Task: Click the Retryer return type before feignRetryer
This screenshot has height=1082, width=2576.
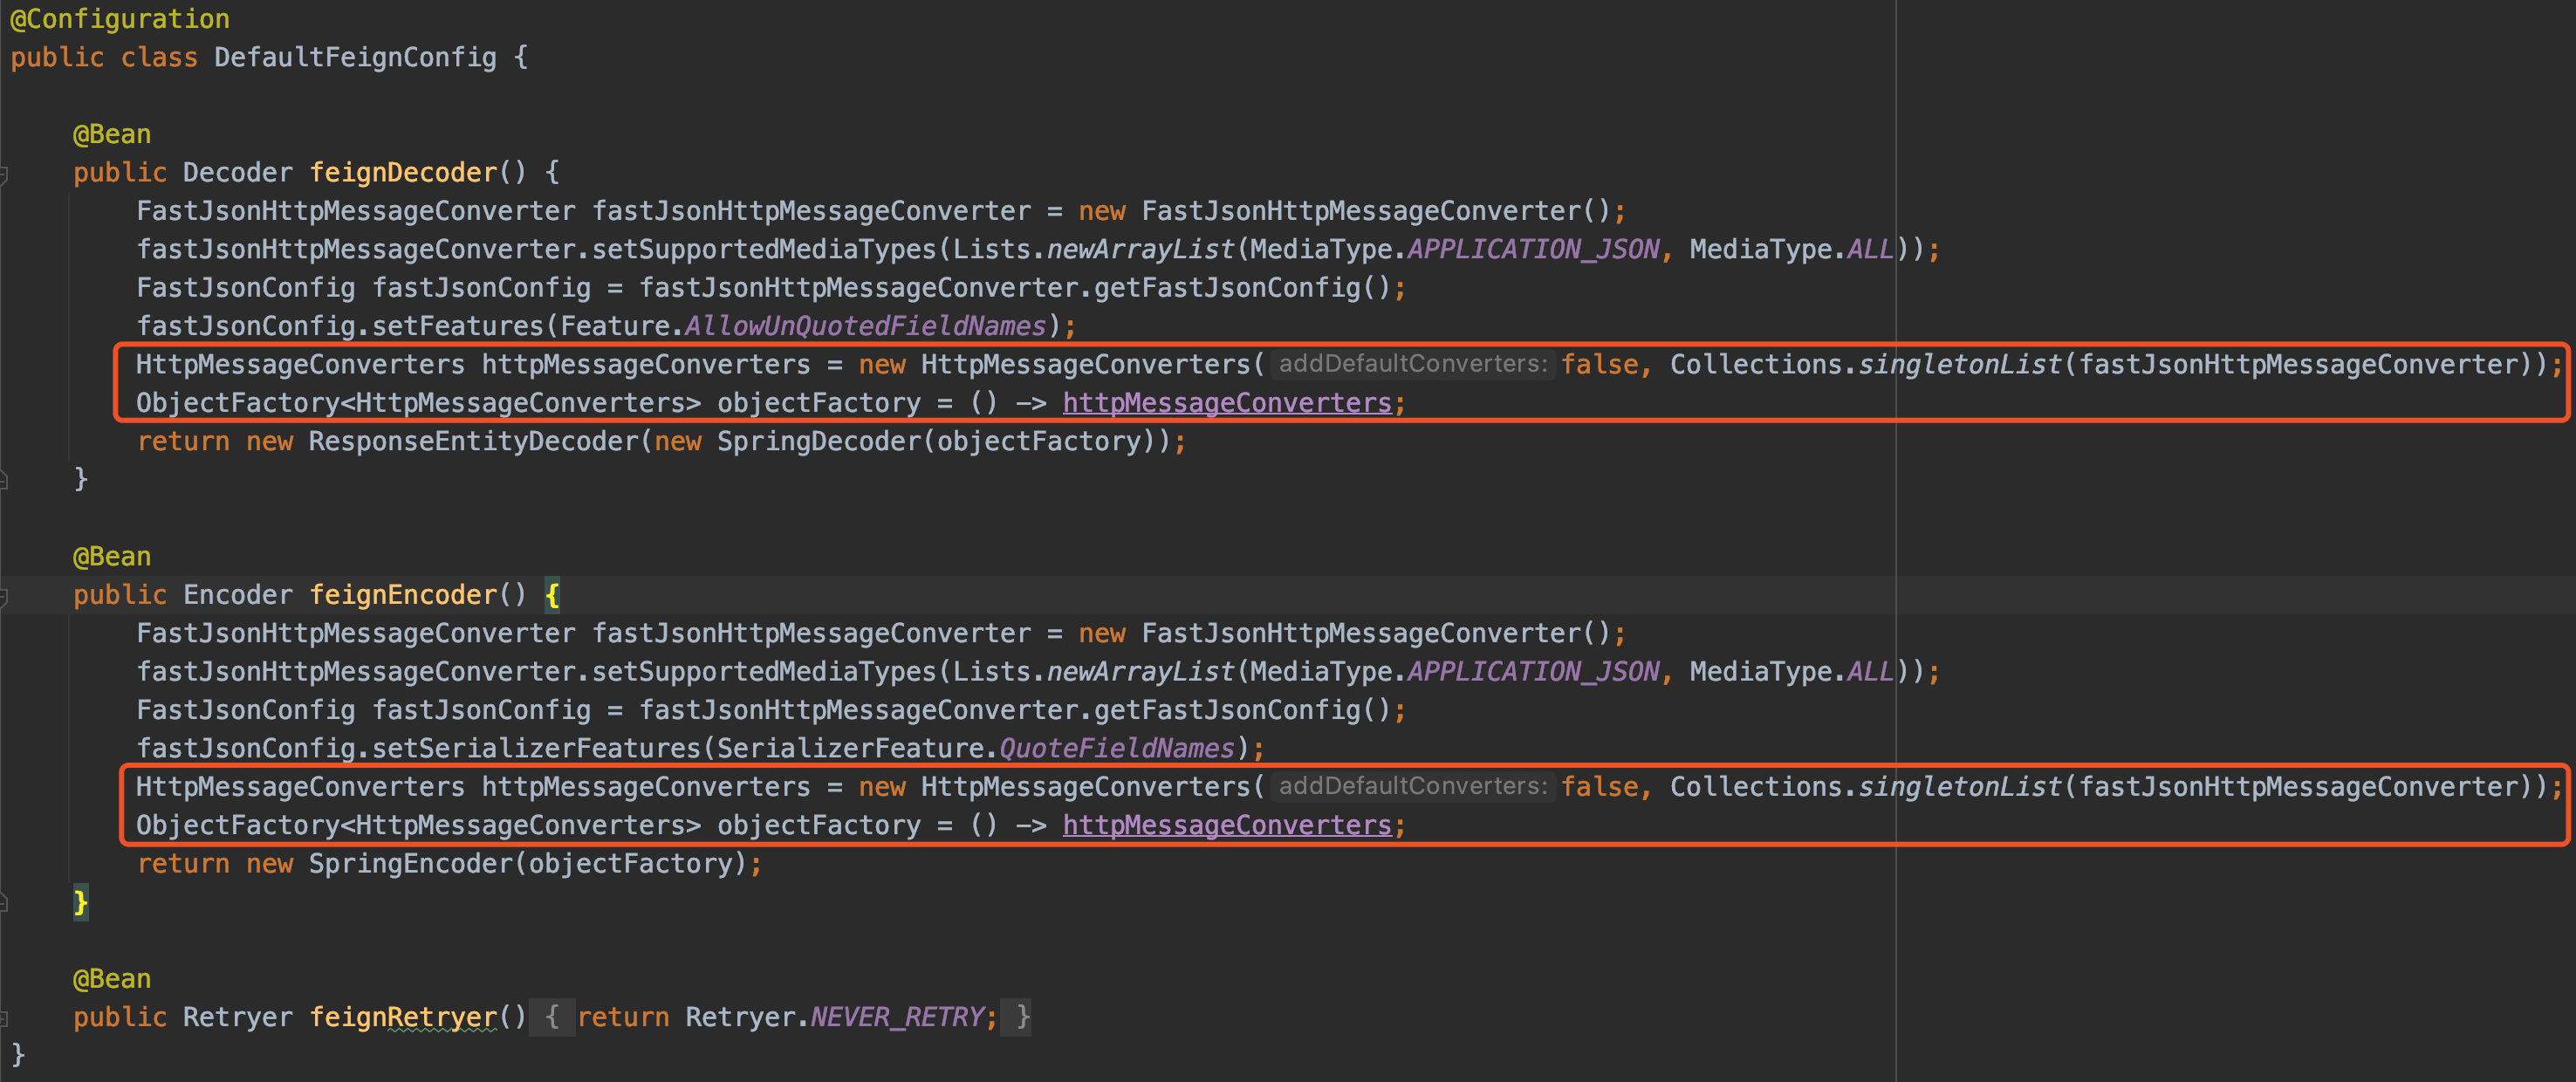Action: tap(238, 1017)
